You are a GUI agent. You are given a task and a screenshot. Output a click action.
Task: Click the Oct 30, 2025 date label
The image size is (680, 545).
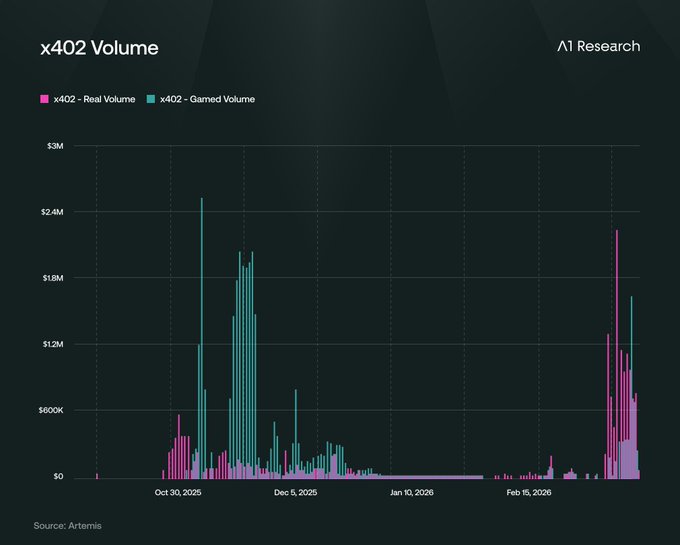[x=179, y=492]
